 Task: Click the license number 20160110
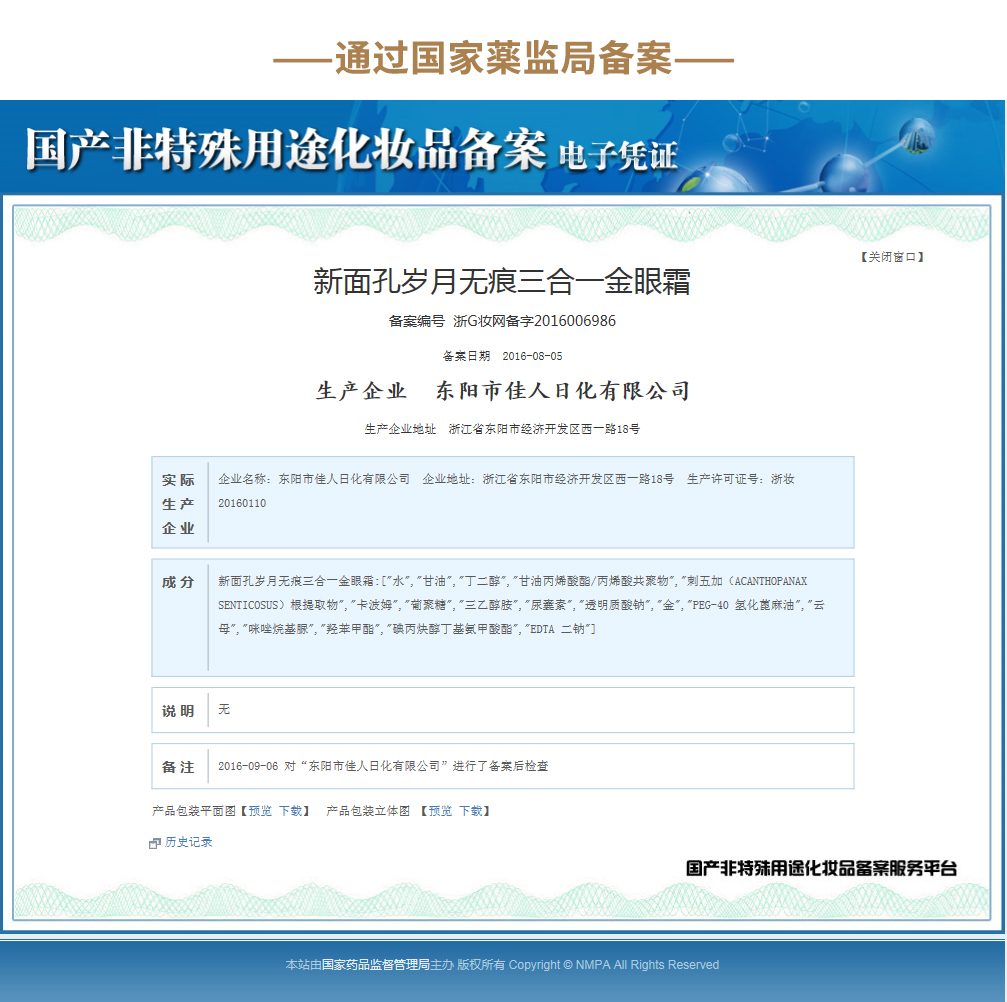pyautogui.click(x=241, y=504)
